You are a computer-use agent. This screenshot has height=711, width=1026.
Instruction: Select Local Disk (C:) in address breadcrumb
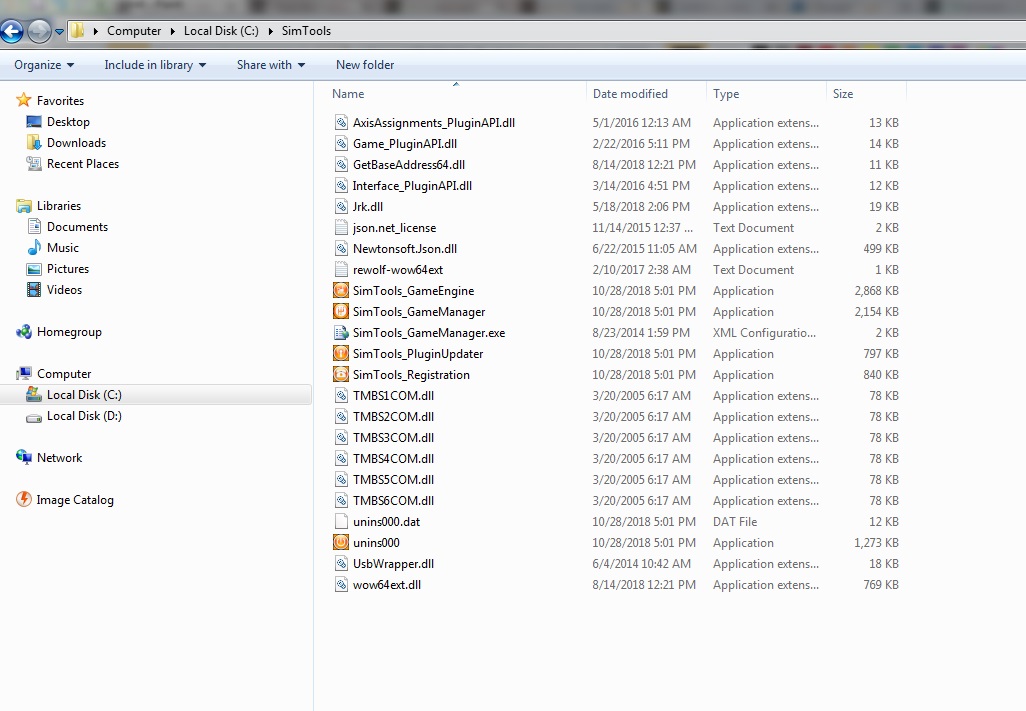(221, 31)
